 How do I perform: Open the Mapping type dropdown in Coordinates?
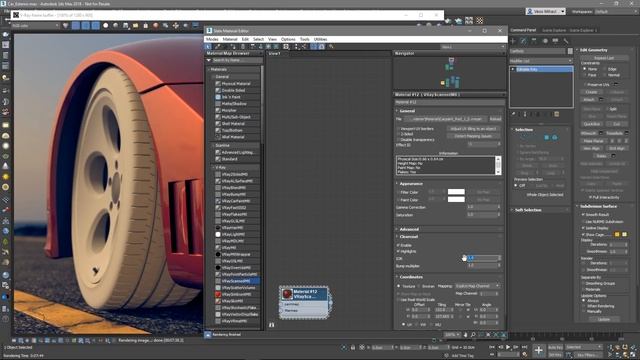coord(477,286)
